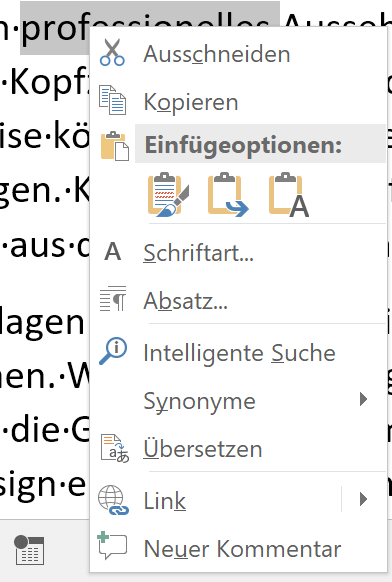Click the macro recording icon in status bar
The image size is (392, 582).
tap(29, 550)
